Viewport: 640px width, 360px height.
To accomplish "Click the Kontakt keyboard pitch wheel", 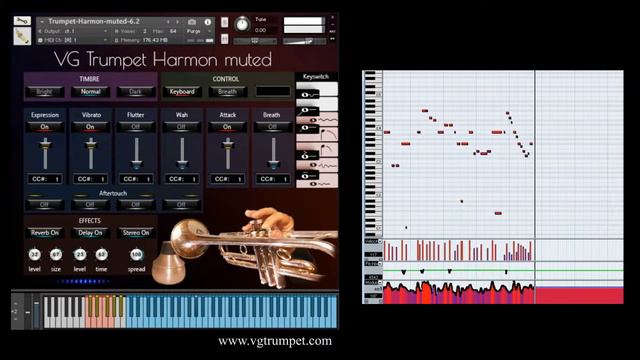I will click(27, 312).
